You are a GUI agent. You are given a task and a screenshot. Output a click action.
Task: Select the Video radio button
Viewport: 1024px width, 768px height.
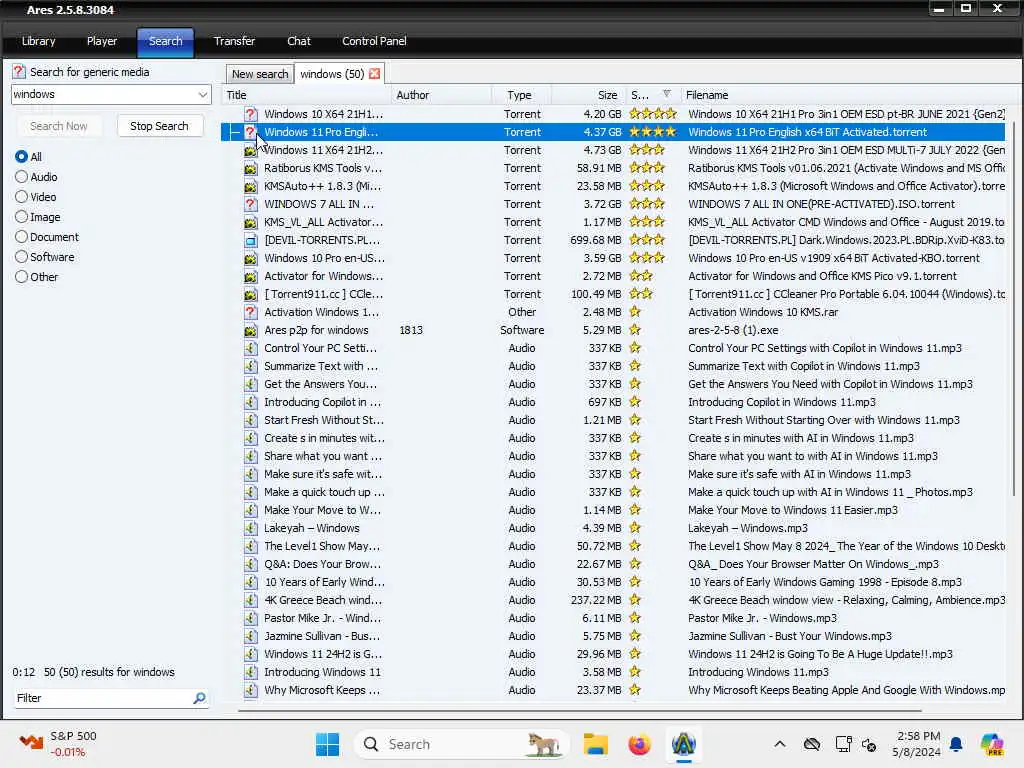click(x=22, y=197)
